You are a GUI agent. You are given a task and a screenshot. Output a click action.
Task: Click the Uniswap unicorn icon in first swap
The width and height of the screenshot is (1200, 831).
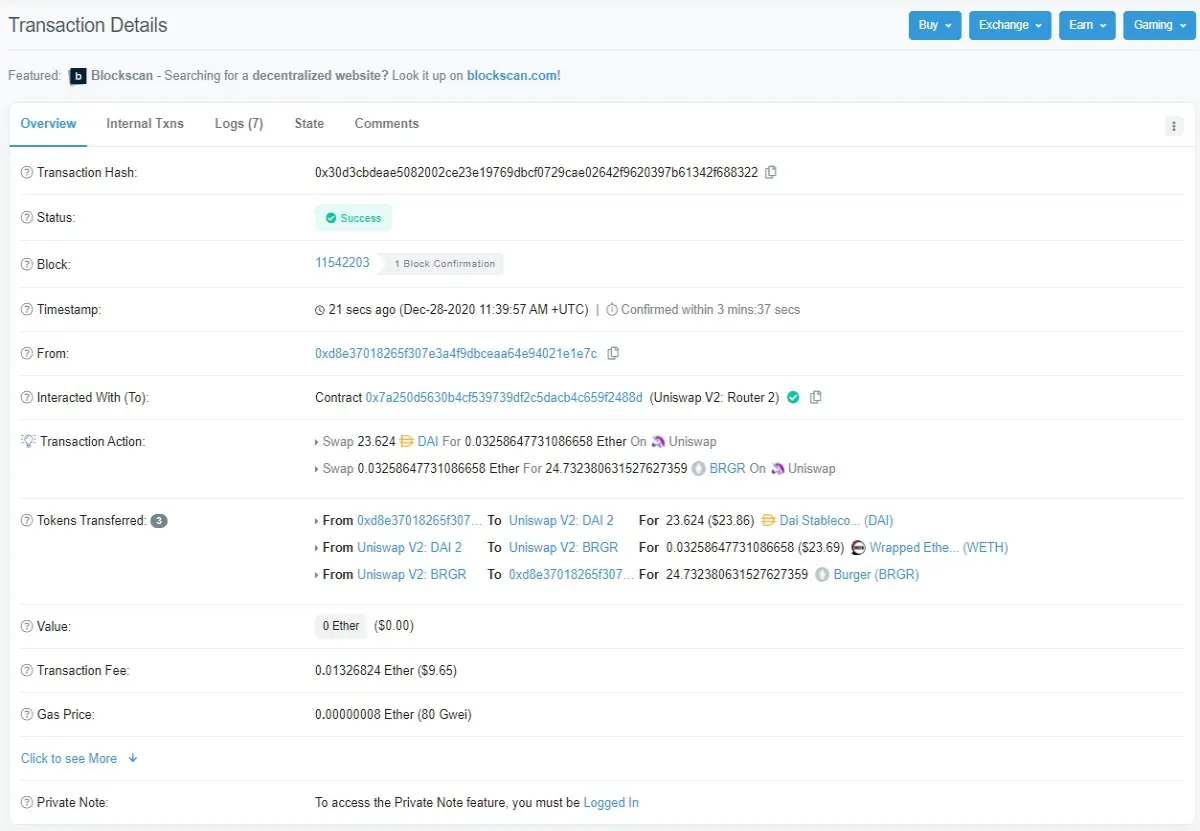(658, 441)
